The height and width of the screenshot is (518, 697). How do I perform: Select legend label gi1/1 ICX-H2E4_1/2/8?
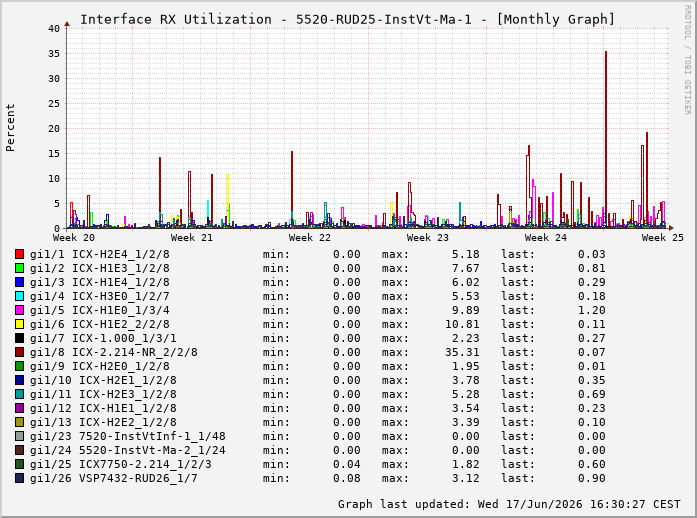click(x=100, y=254)
